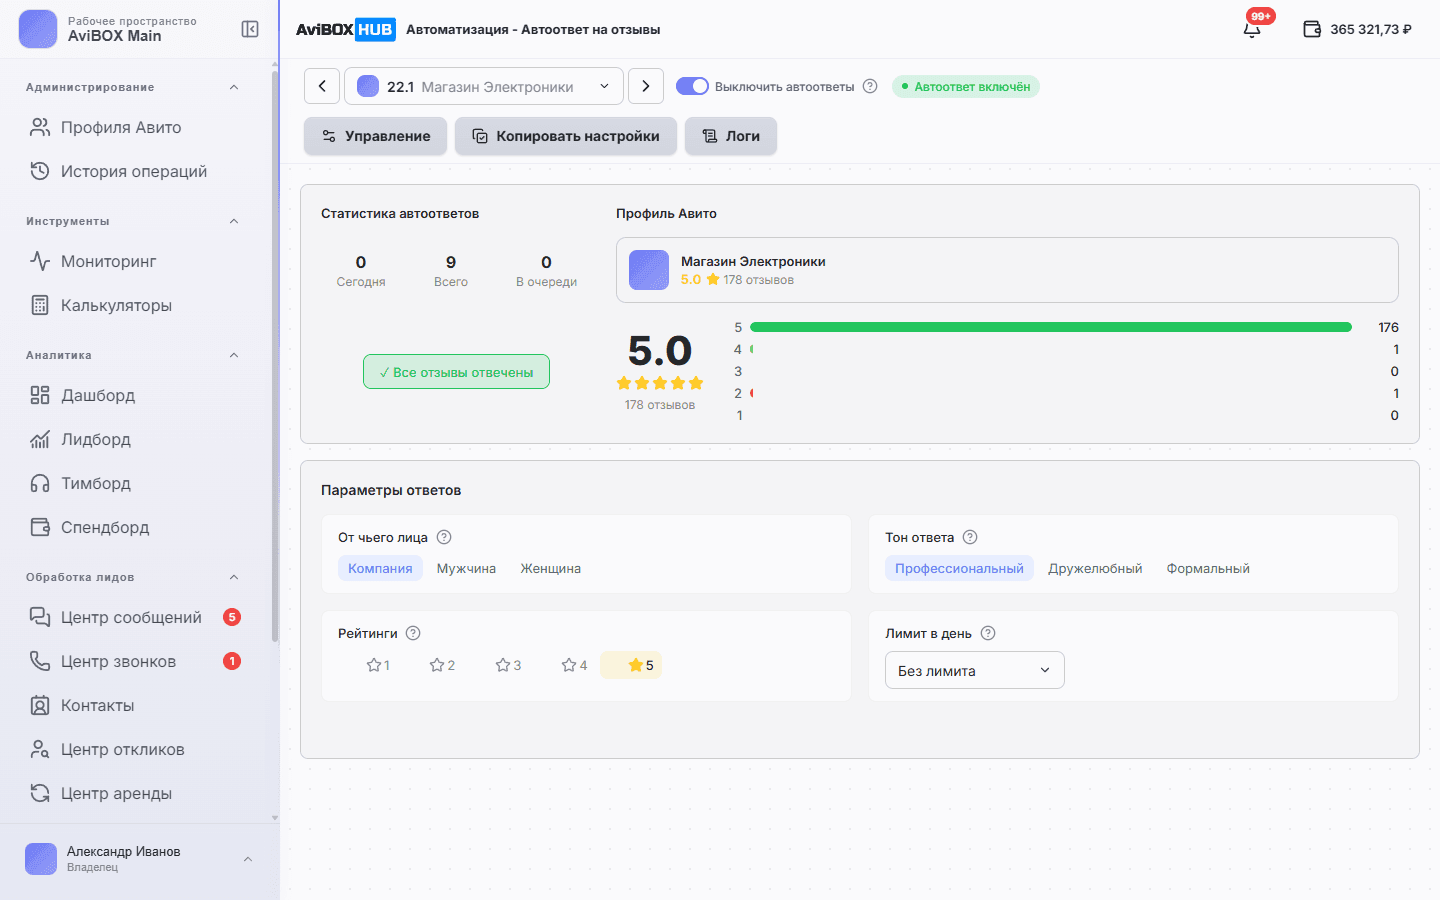Open Профиля Авито users icon

tap(40, 127)
